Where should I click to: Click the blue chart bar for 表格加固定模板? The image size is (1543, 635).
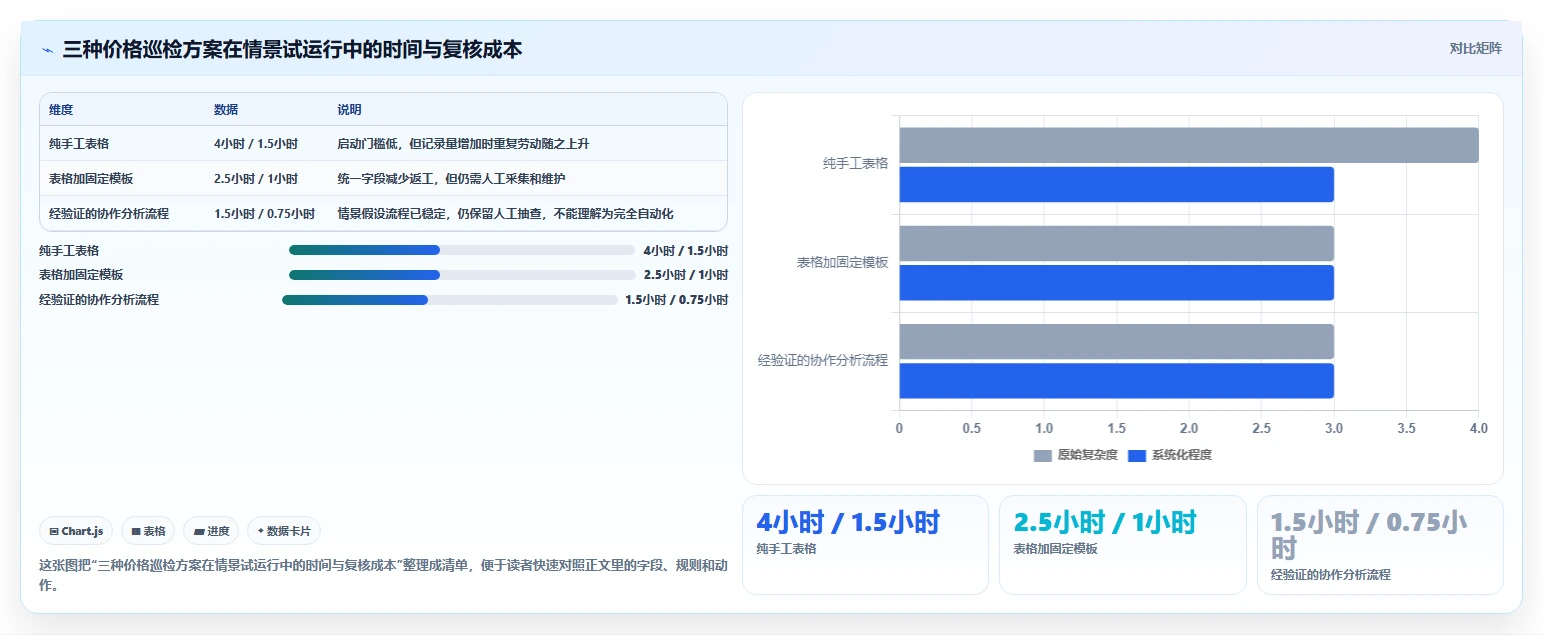(x=1116, y=282)
